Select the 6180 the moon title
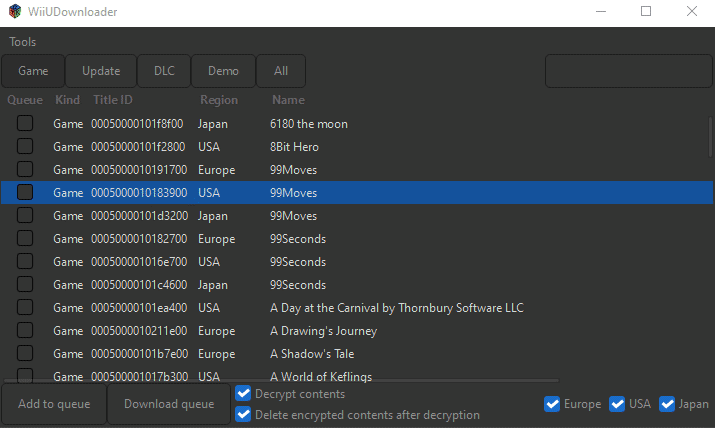The height and width of the screenshot is (428, 715). [309, 124]
